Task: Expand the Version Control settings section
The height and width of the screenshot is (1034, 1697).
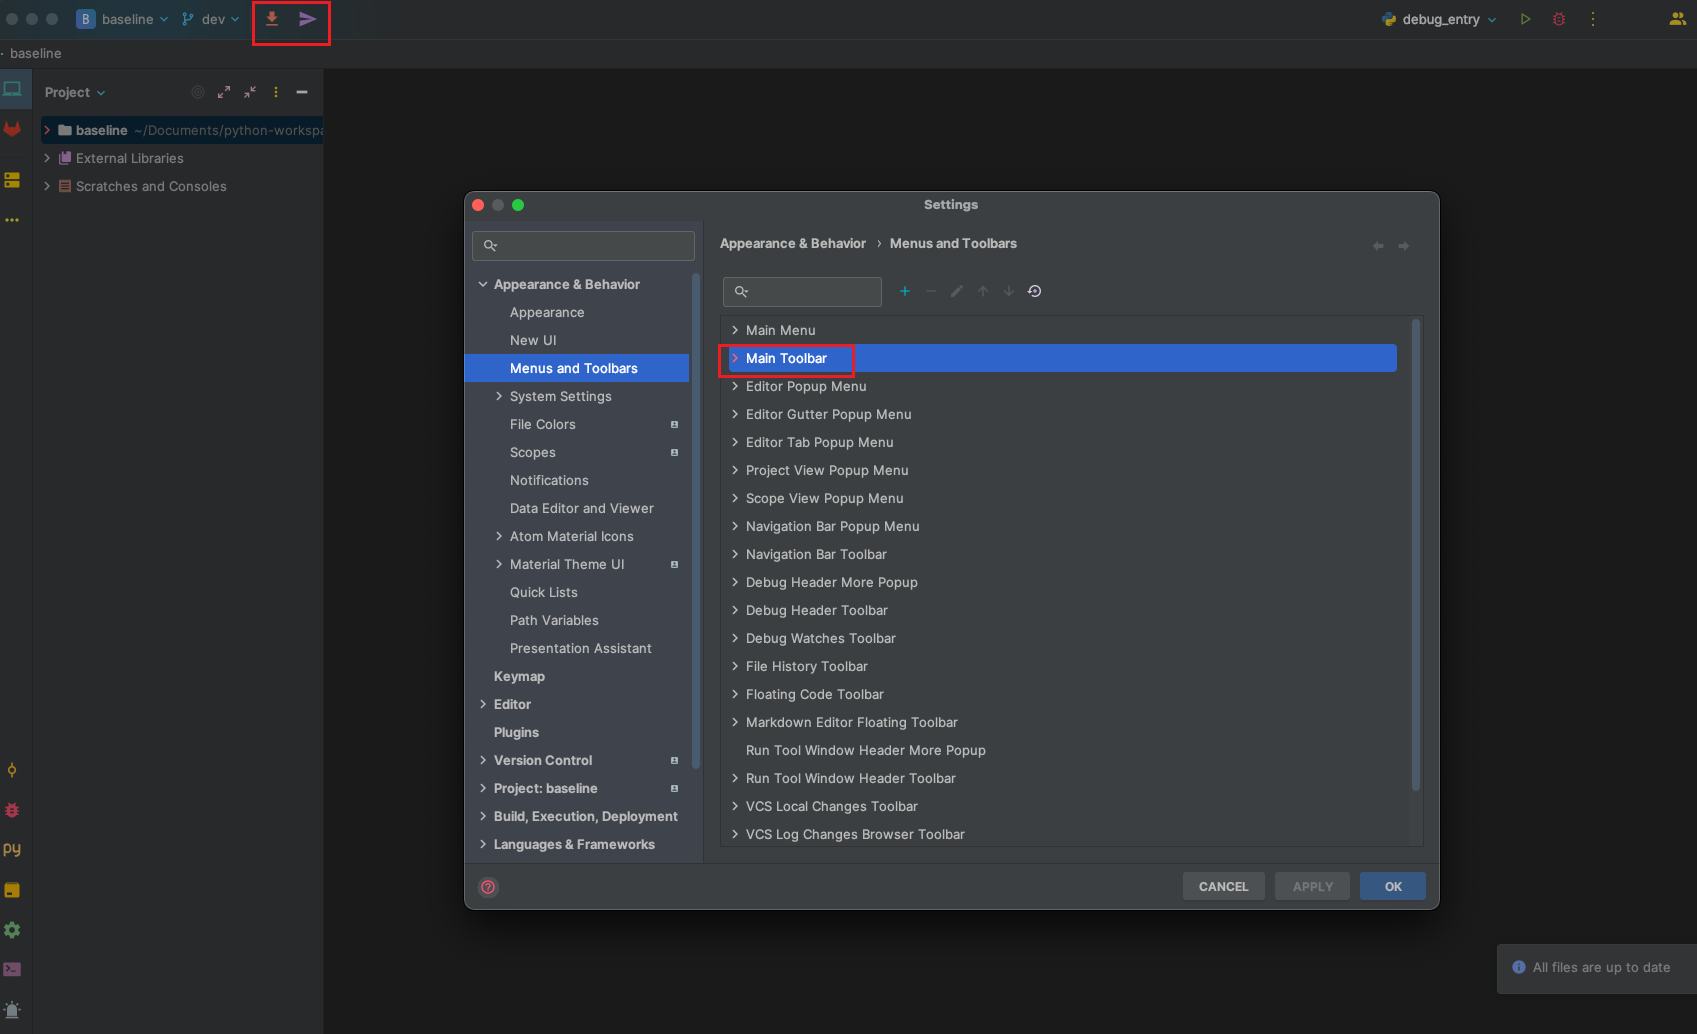Action: (483, 760)
